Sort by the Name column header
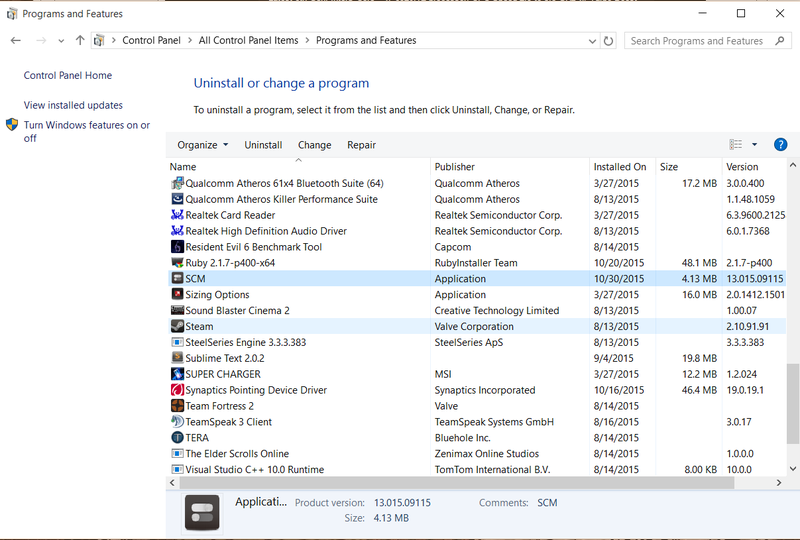 [x=299, y=166]
